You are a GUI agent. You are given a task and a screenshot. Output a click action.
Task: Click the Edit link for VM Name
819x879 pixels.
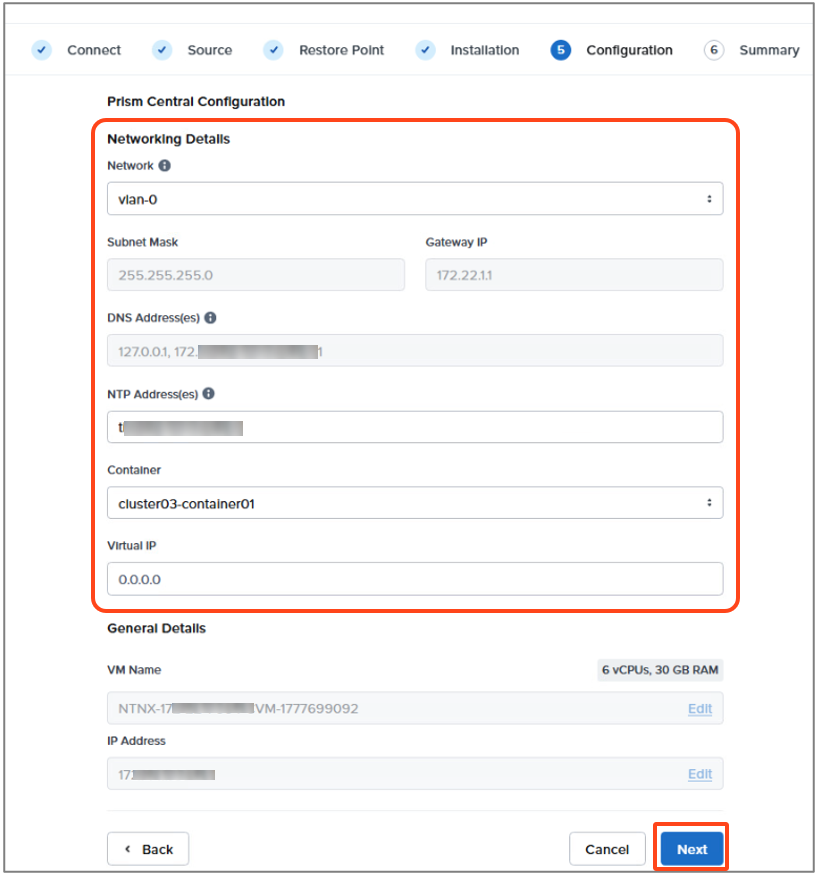coord(700,709)
